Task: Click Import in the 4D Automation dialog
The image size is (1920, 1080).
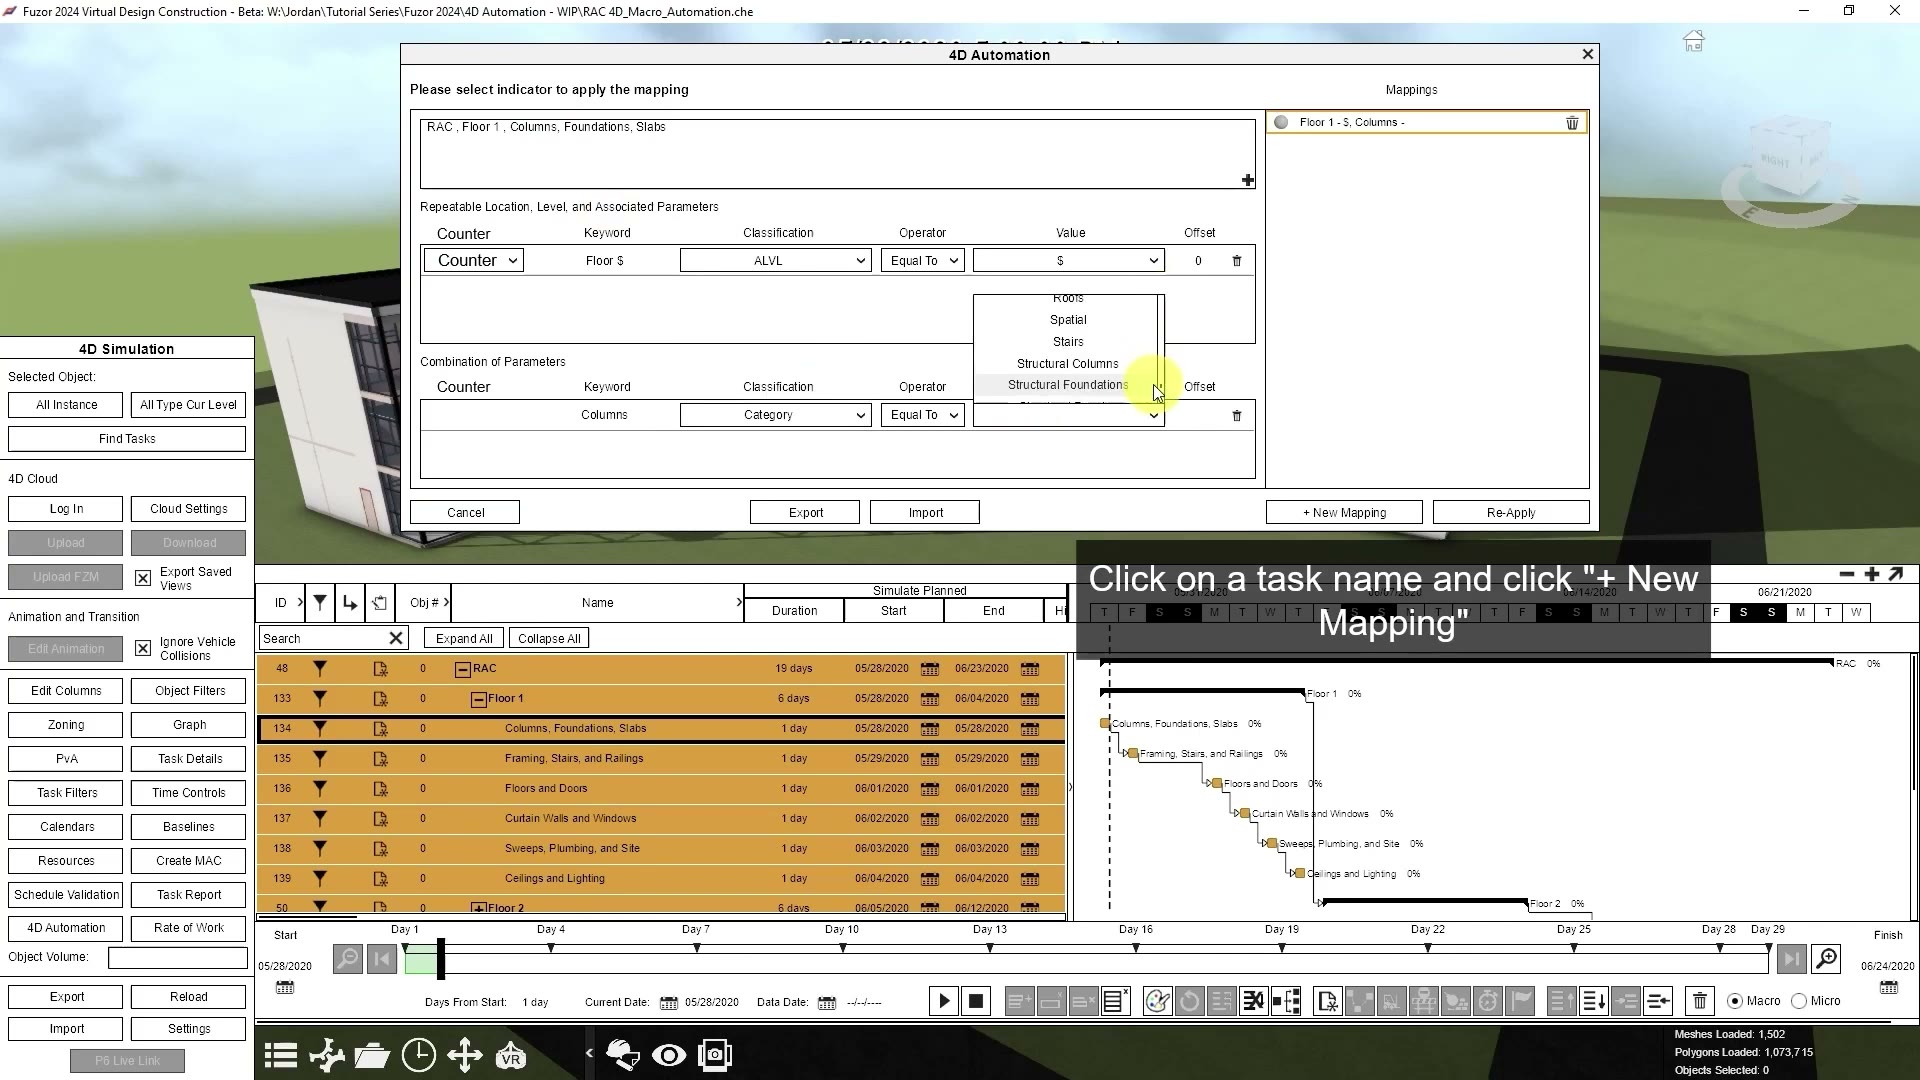Action: [925, 513]
